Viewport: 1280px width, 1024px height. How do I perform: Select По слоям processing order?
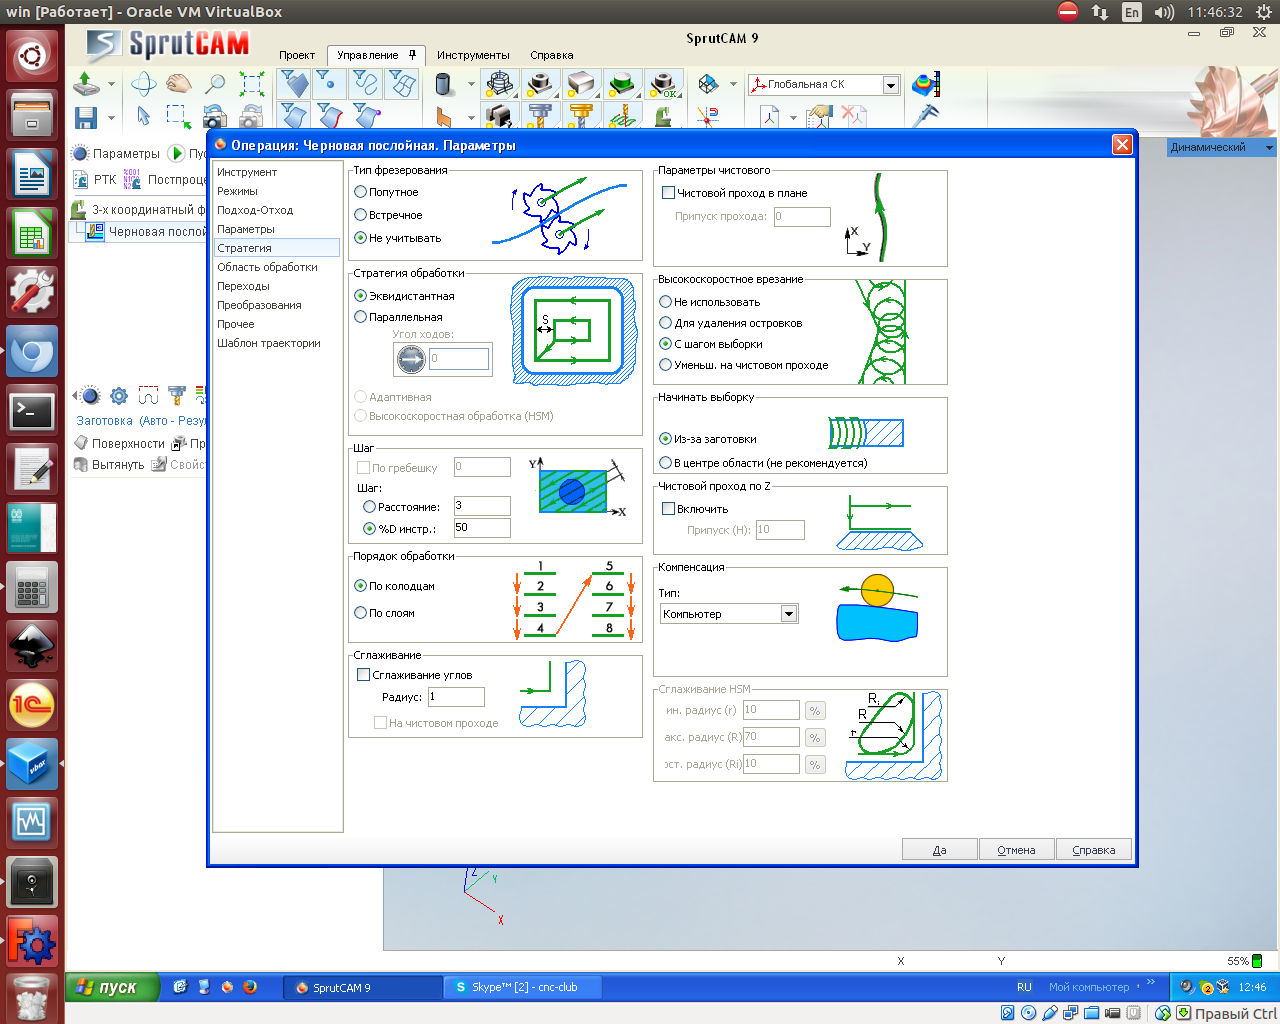coord(361,613)
